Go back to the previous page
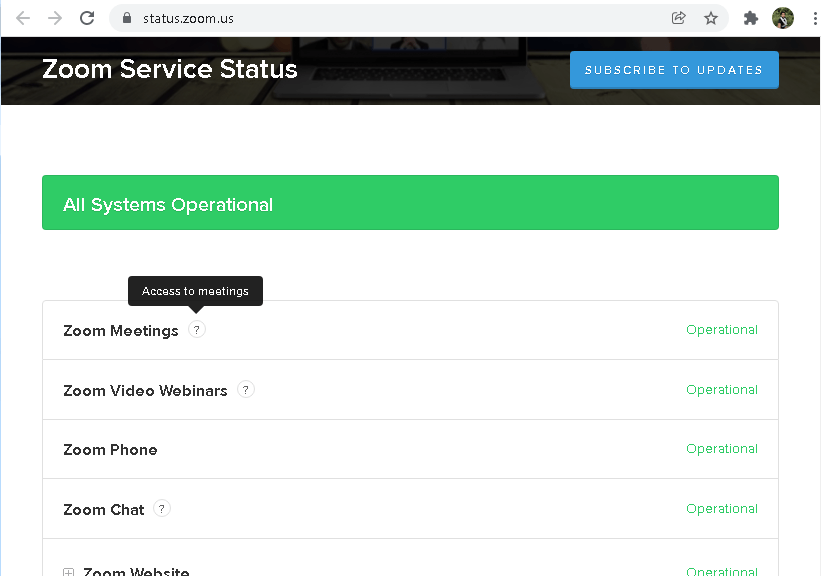821x576 pixels. 23,18
